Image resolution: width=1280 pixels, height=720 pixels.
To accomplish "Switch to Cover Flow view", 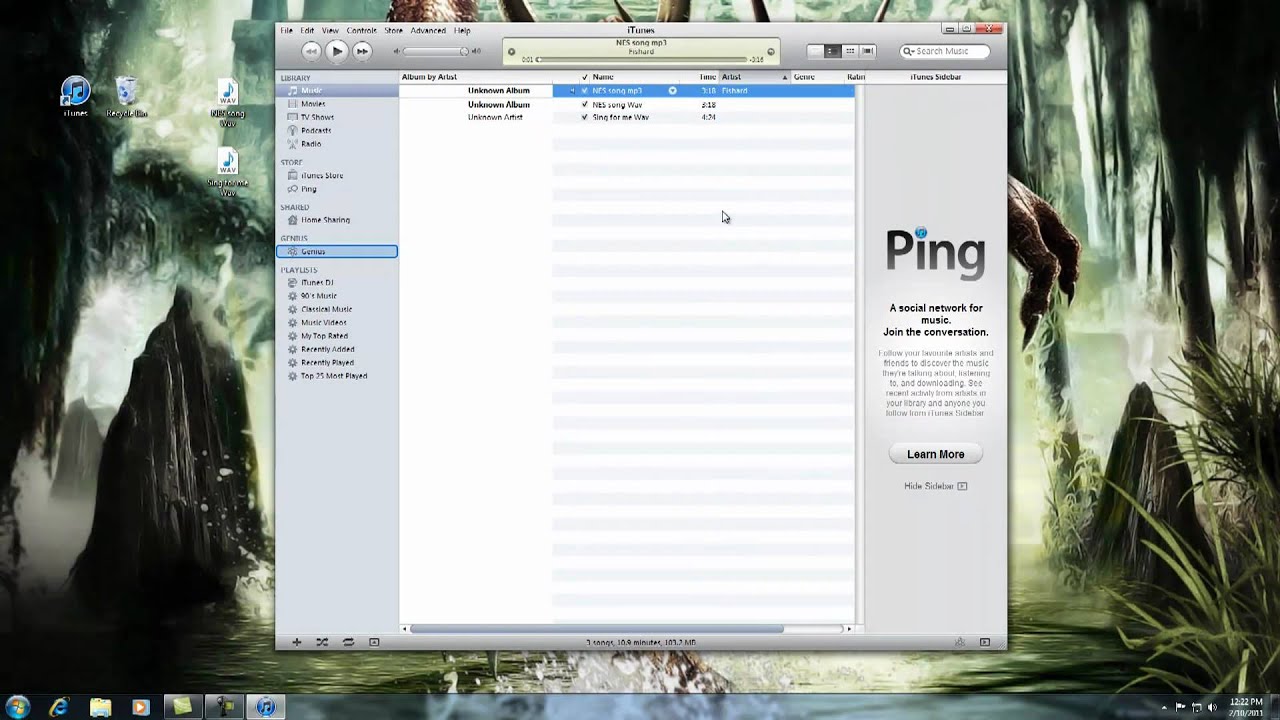I will tap(868, 51).
